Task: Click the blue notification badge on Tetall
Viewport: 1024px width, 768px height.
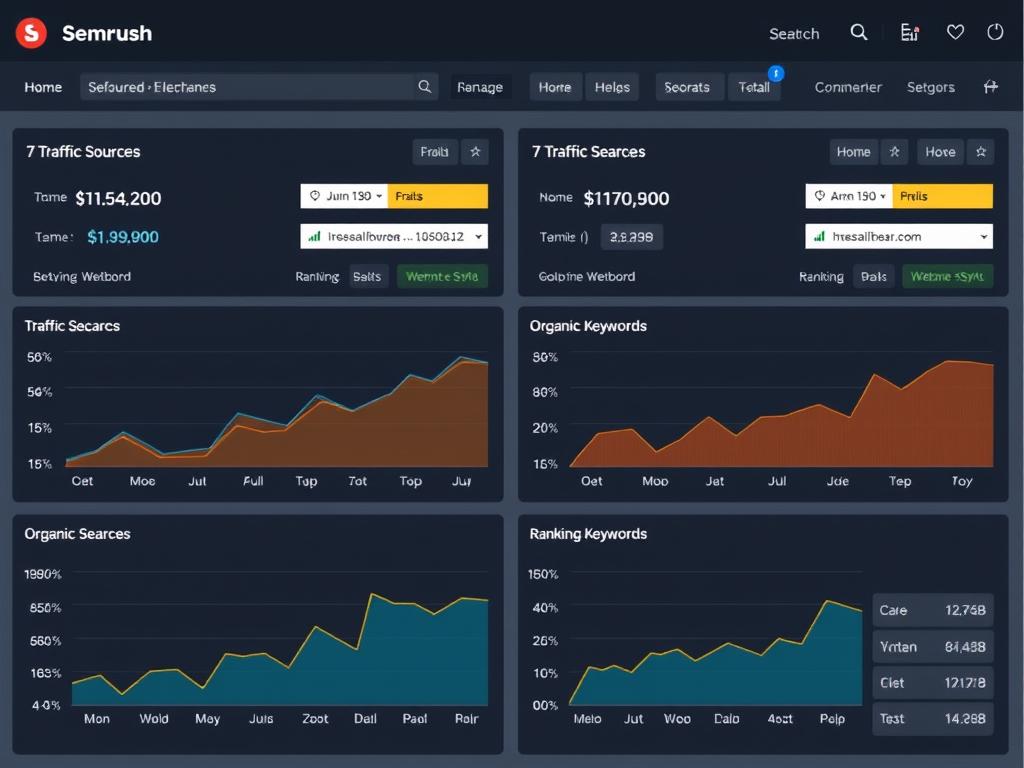Action: (776, 73)
